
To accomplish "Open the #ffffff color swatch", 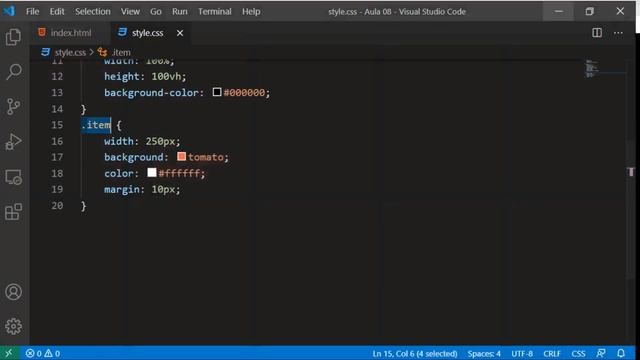I will [152, 173].
